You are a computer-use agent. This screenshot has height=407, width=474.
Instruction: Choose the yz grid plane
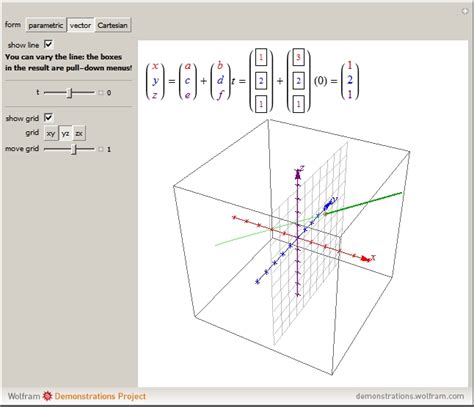pos(65,133)
